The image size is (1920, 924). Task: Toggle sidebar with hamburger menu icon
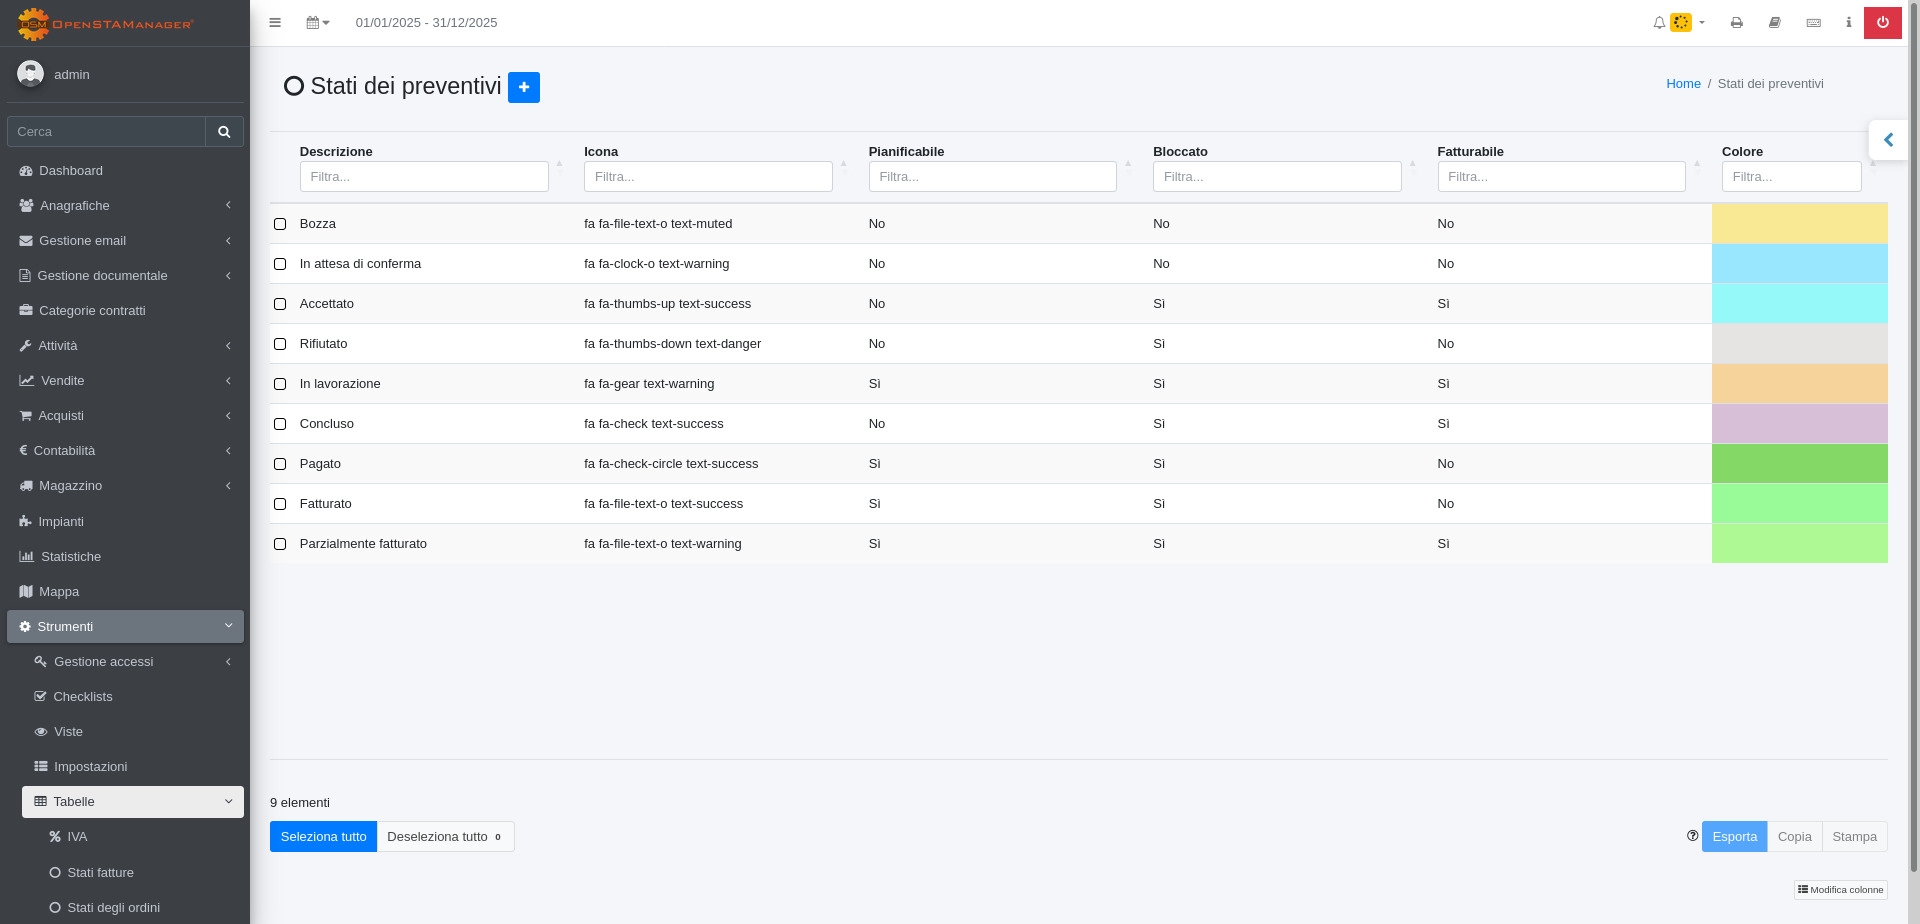click(275, 22)
